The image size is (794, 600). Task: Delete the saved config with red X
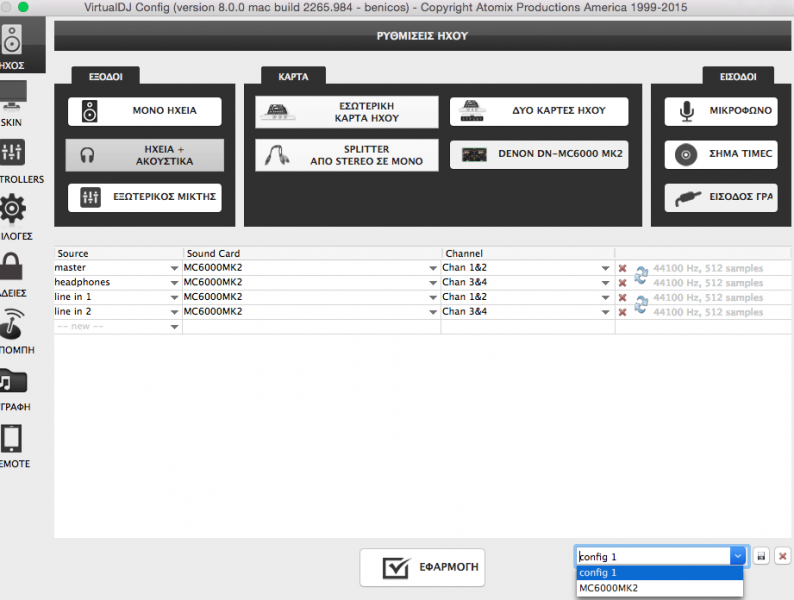(x=782, y=556)
